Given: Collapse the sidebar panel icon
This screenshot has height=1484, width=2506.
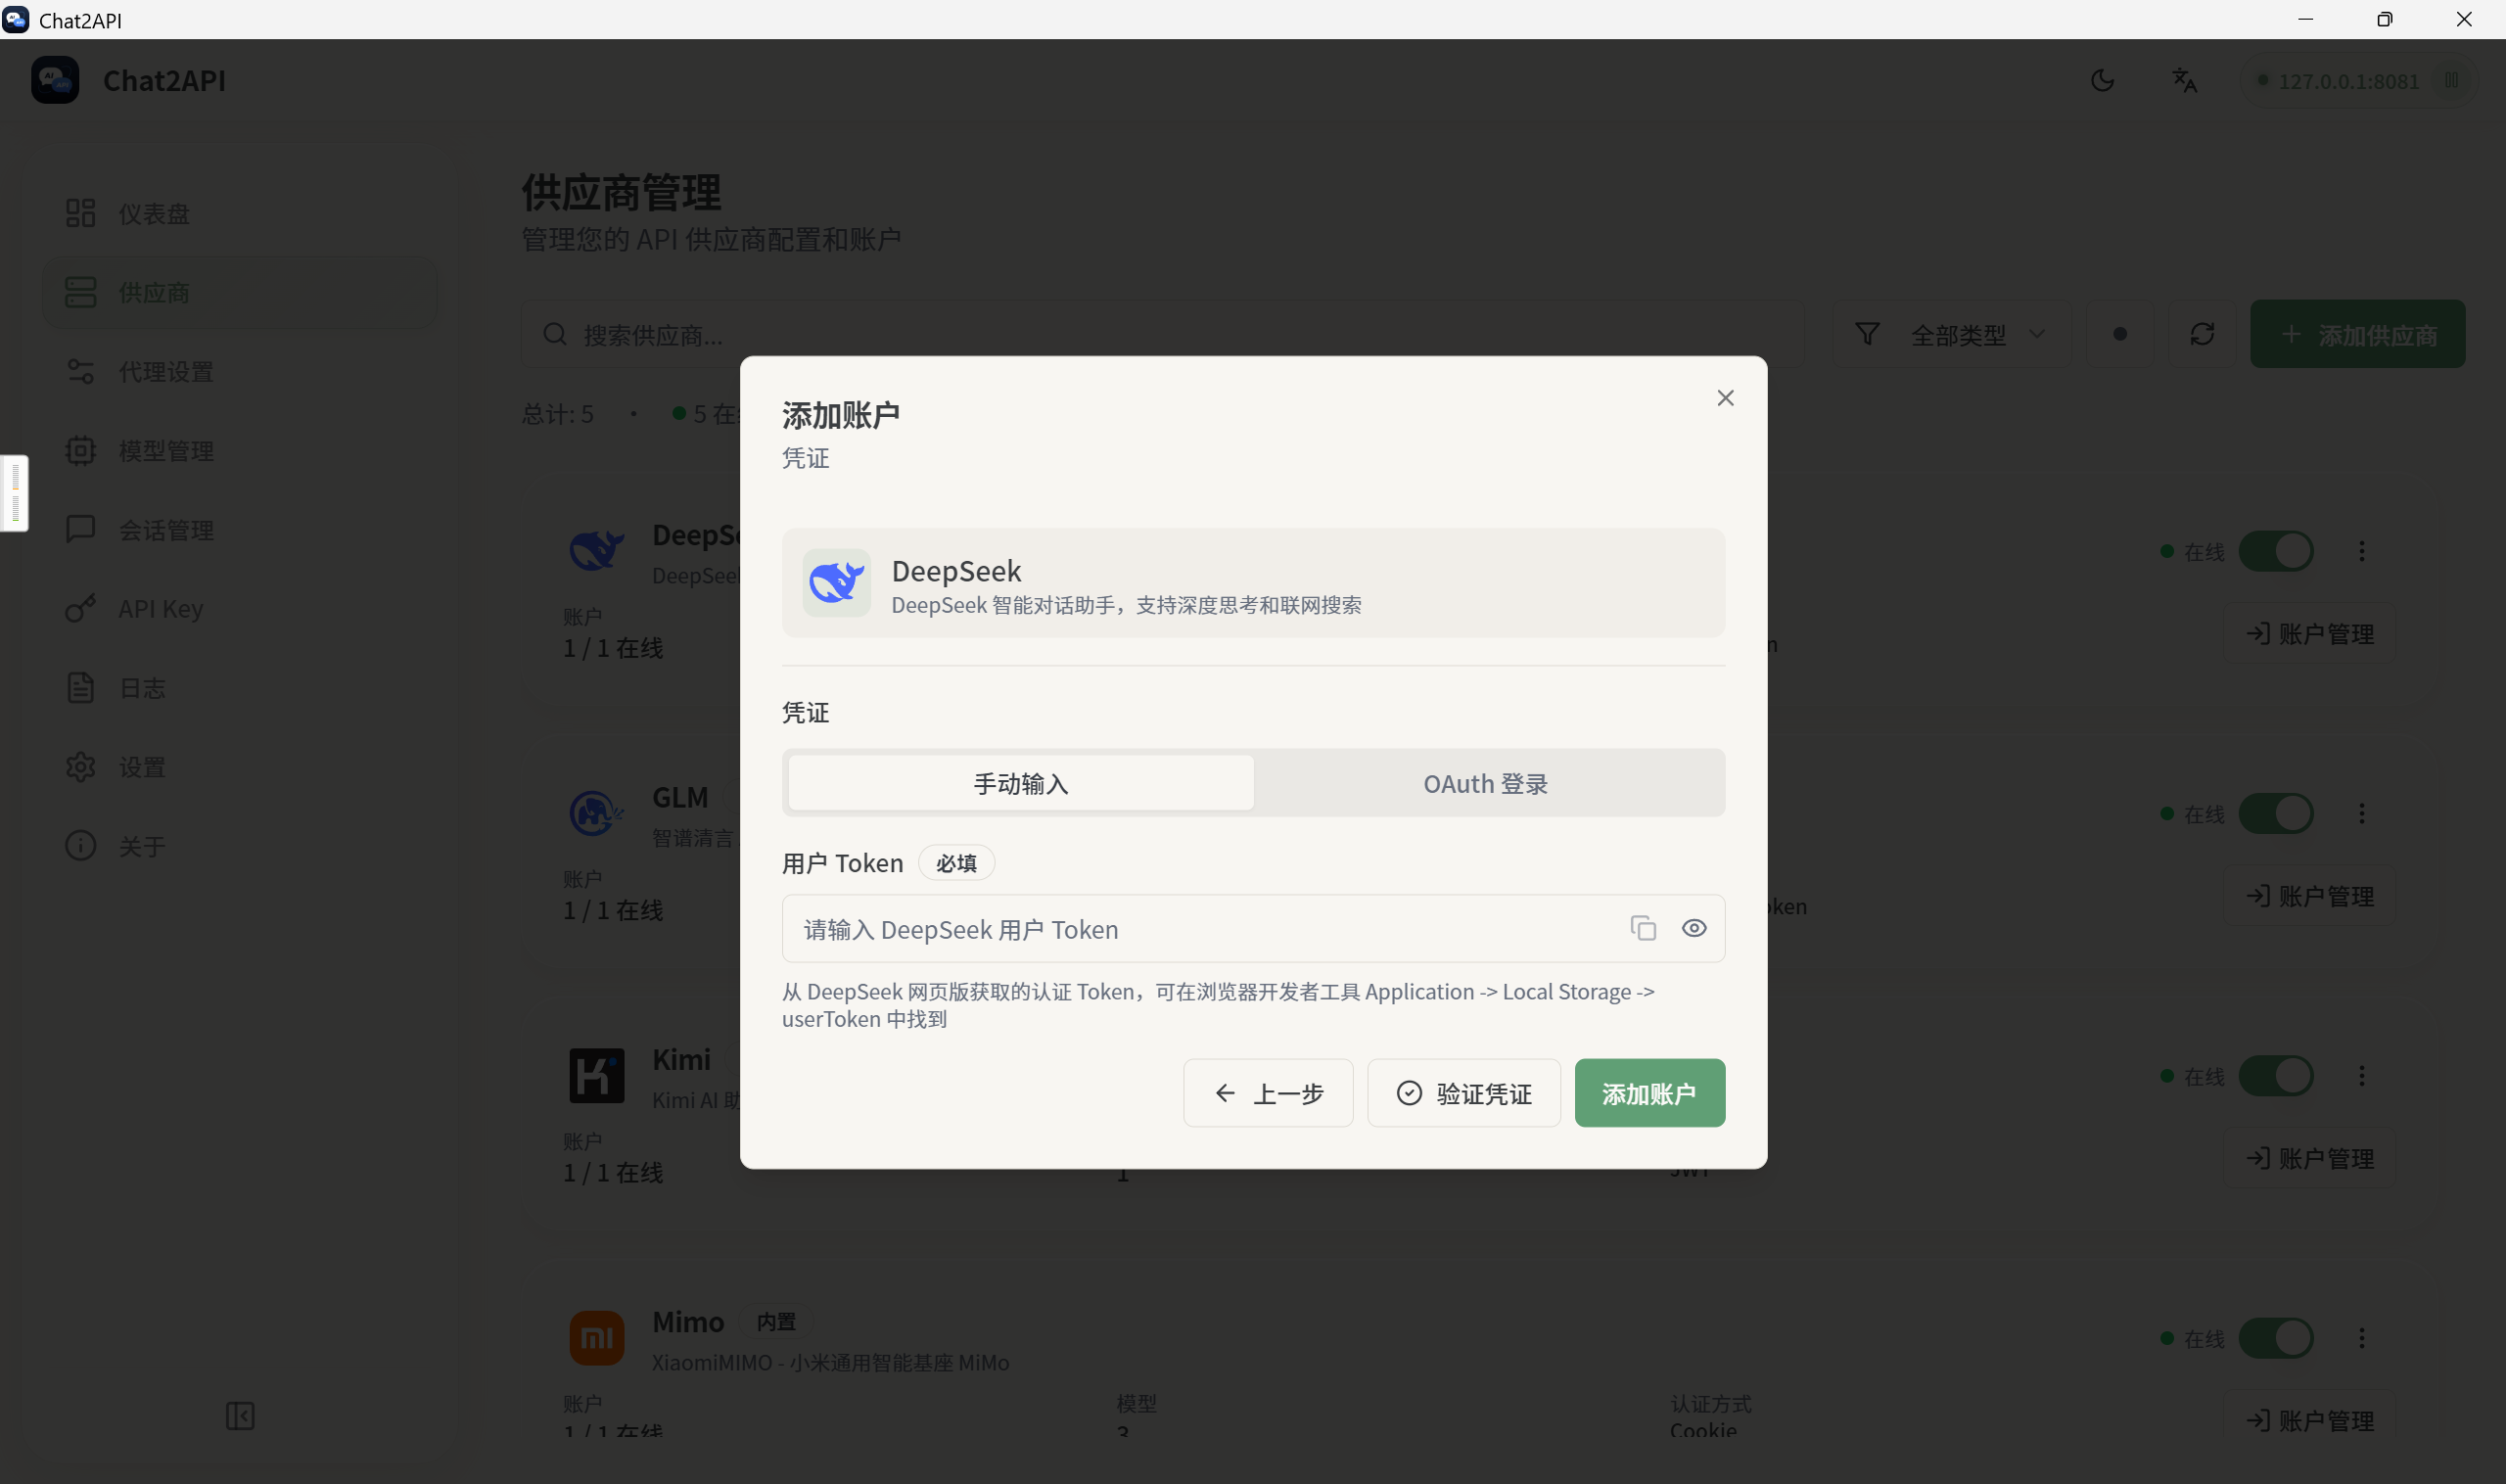Looking at the screenshot, I should pyautogui.click(x=240, y=1416).
